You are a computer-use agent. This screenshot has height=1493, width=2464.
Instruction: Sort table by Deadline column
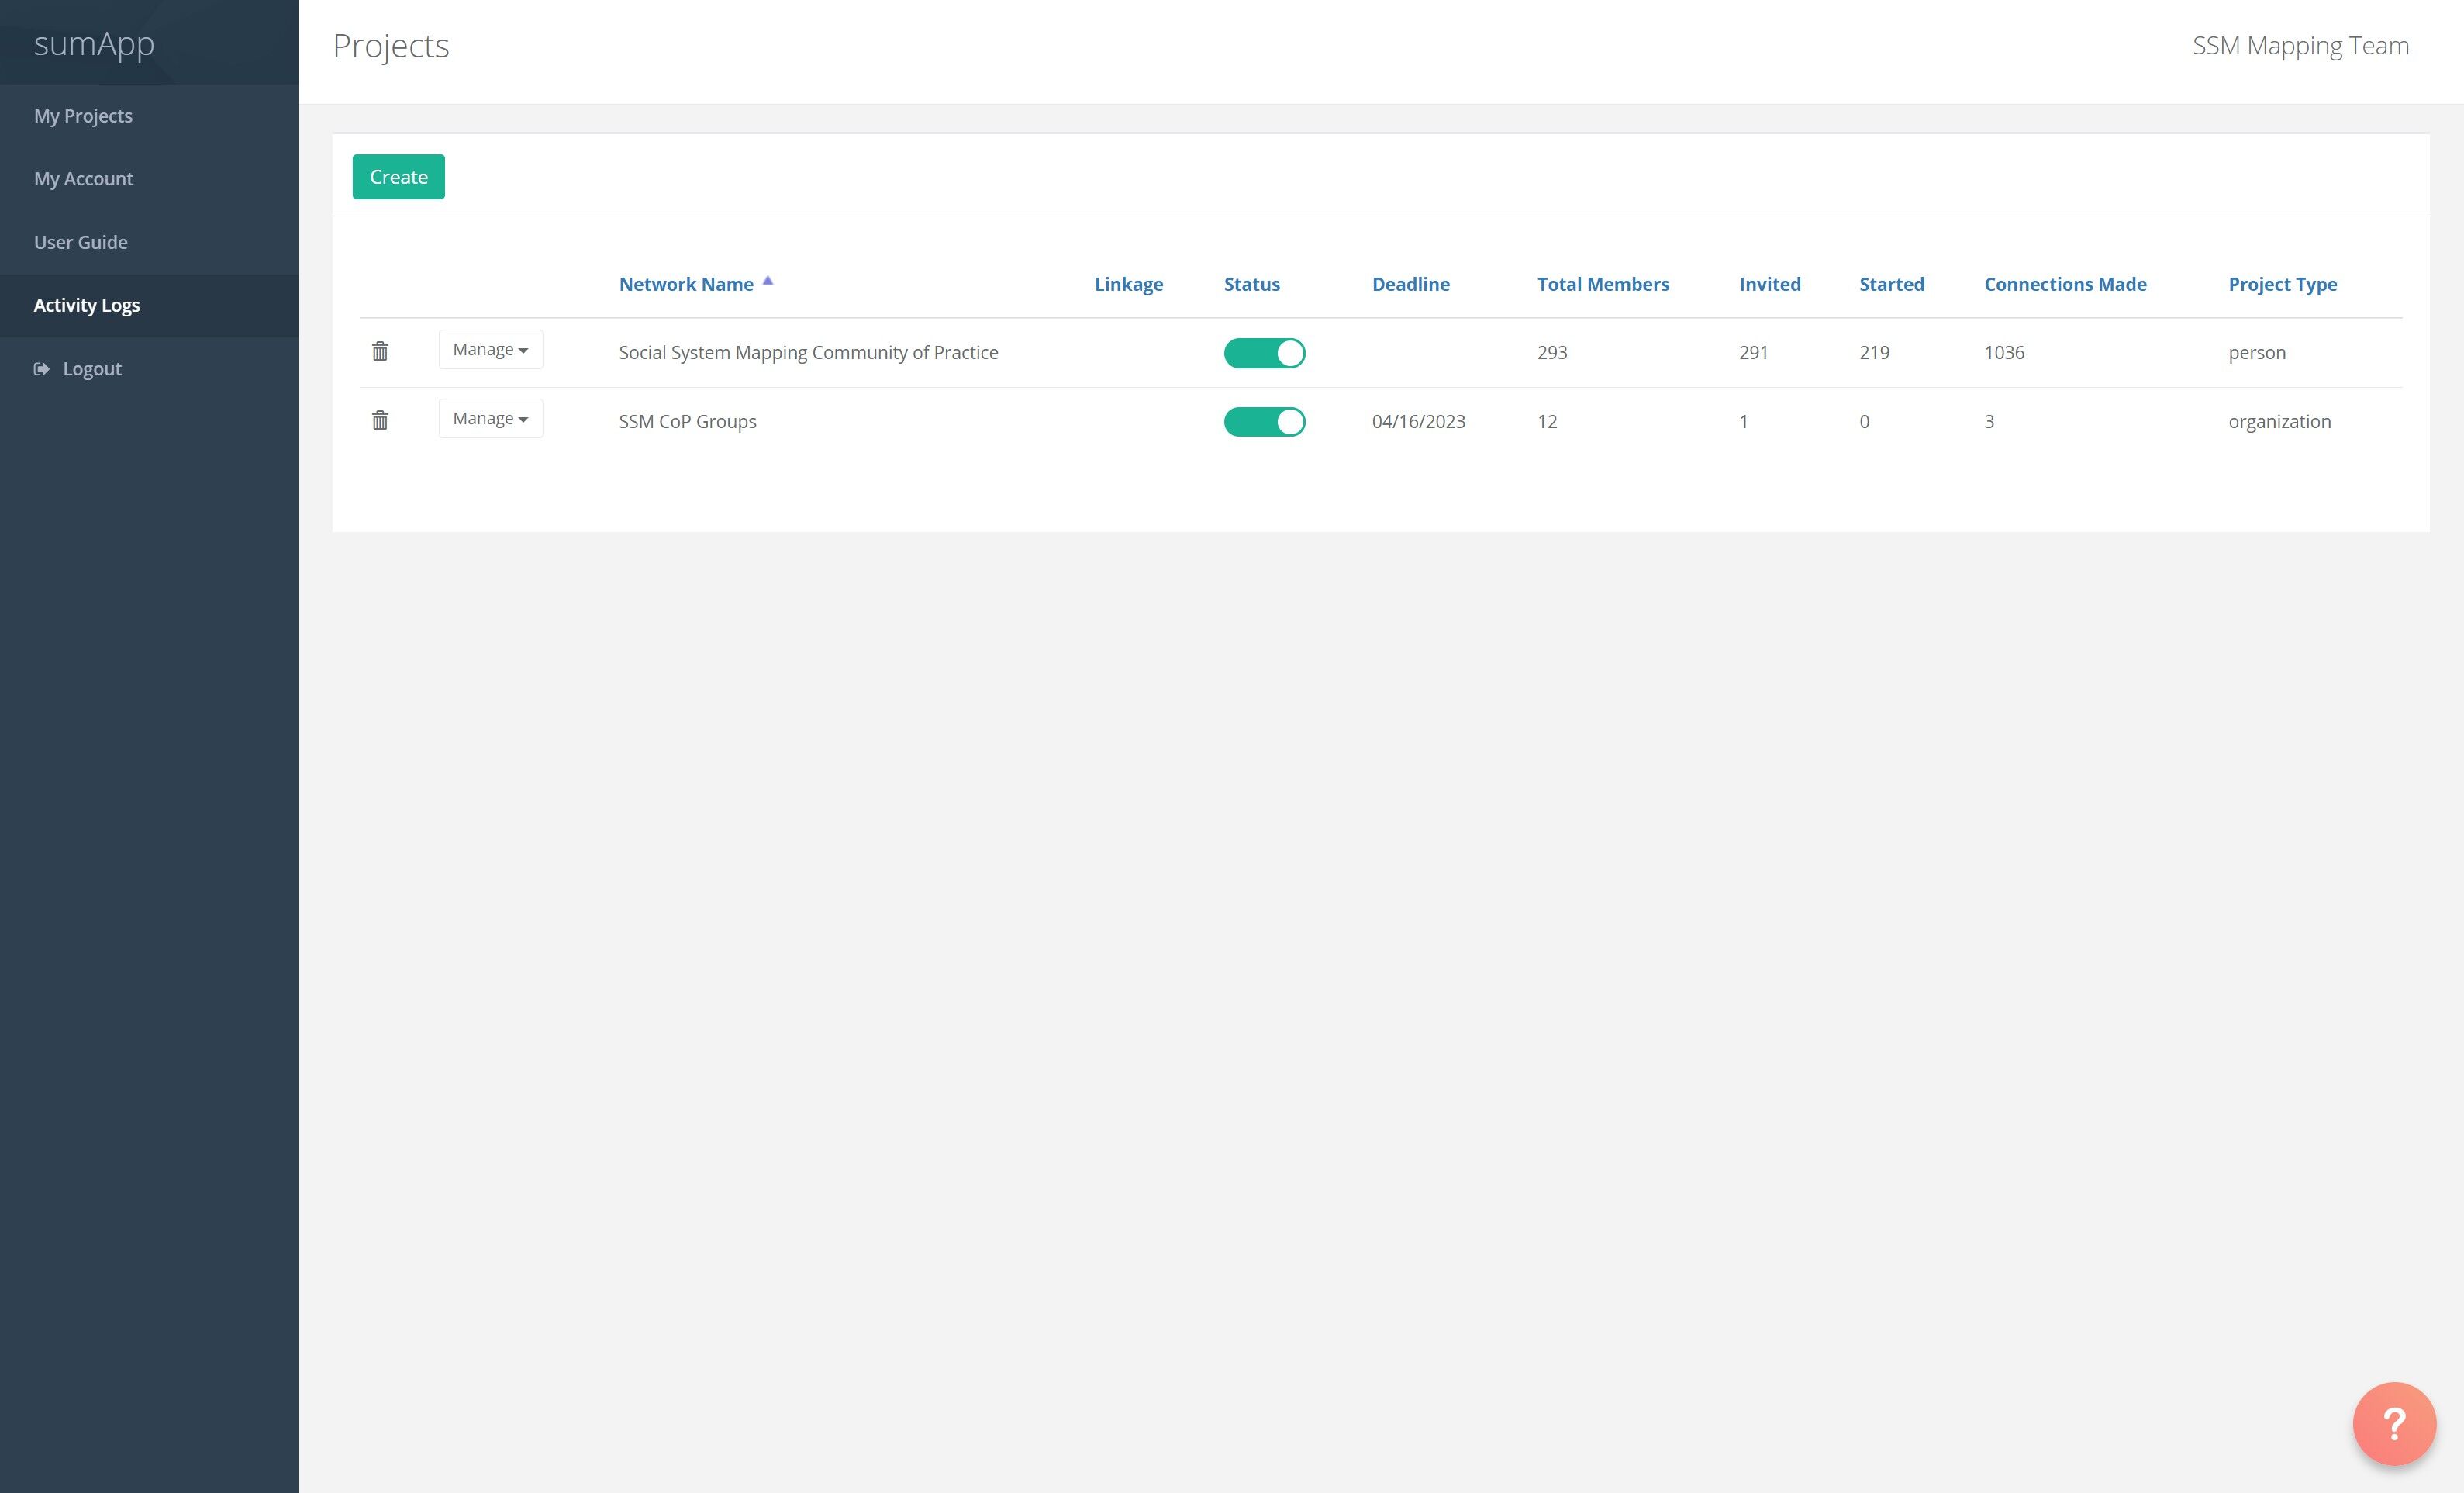[x=1410, y=284]
